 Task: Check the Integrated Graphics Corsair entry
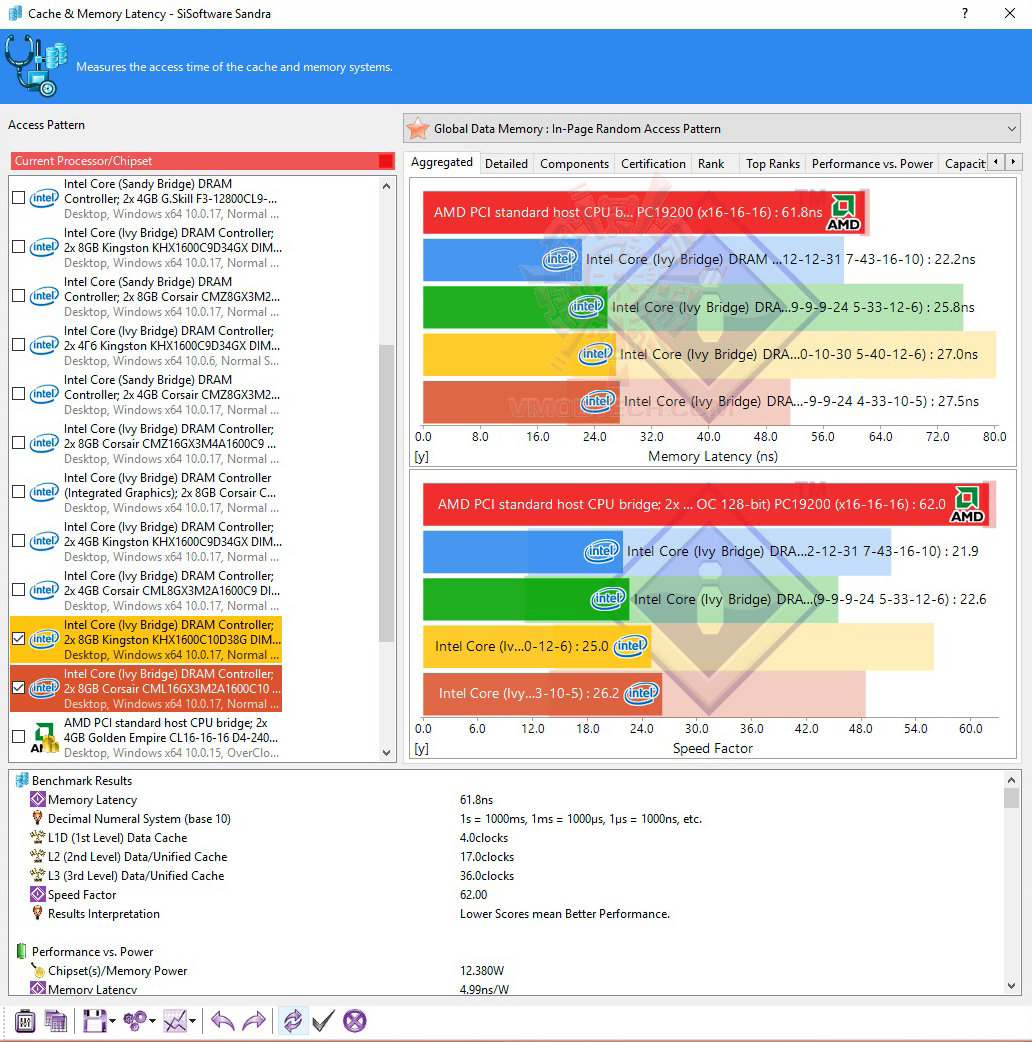[x=19, y=492]
